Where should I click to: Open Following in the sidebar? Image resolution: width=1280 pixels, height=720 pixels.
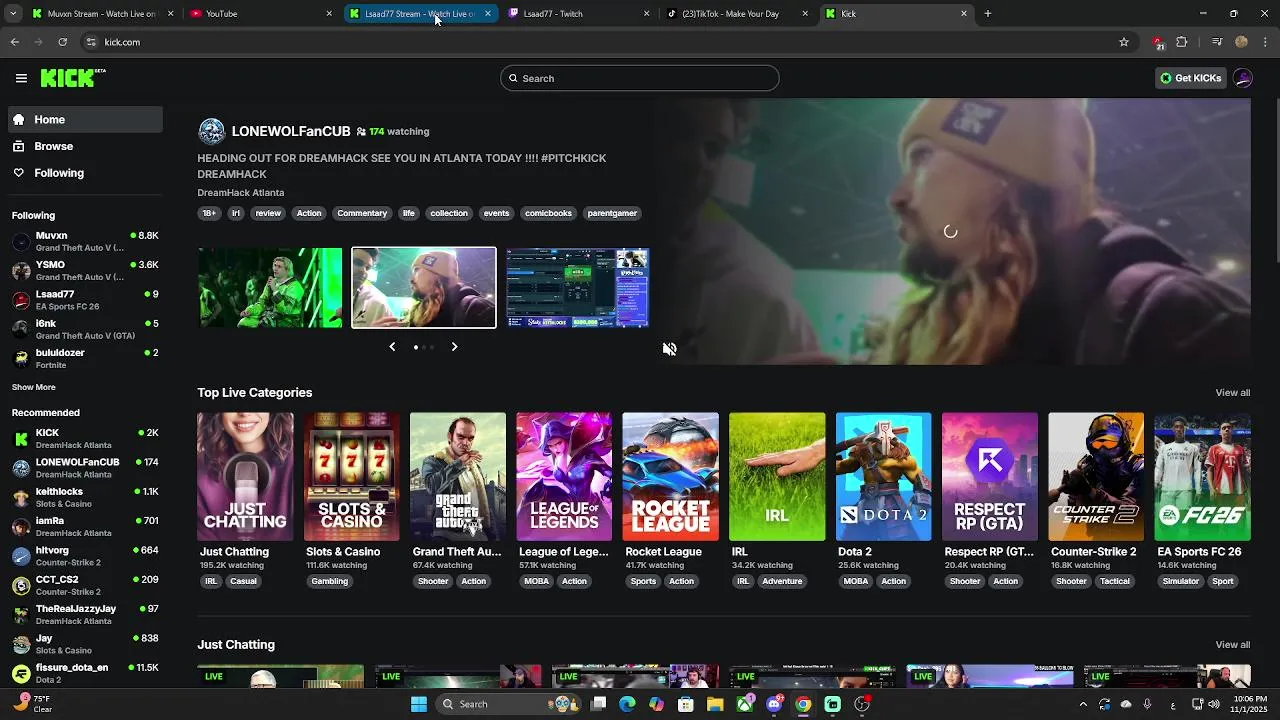click(x=85, y=173)
